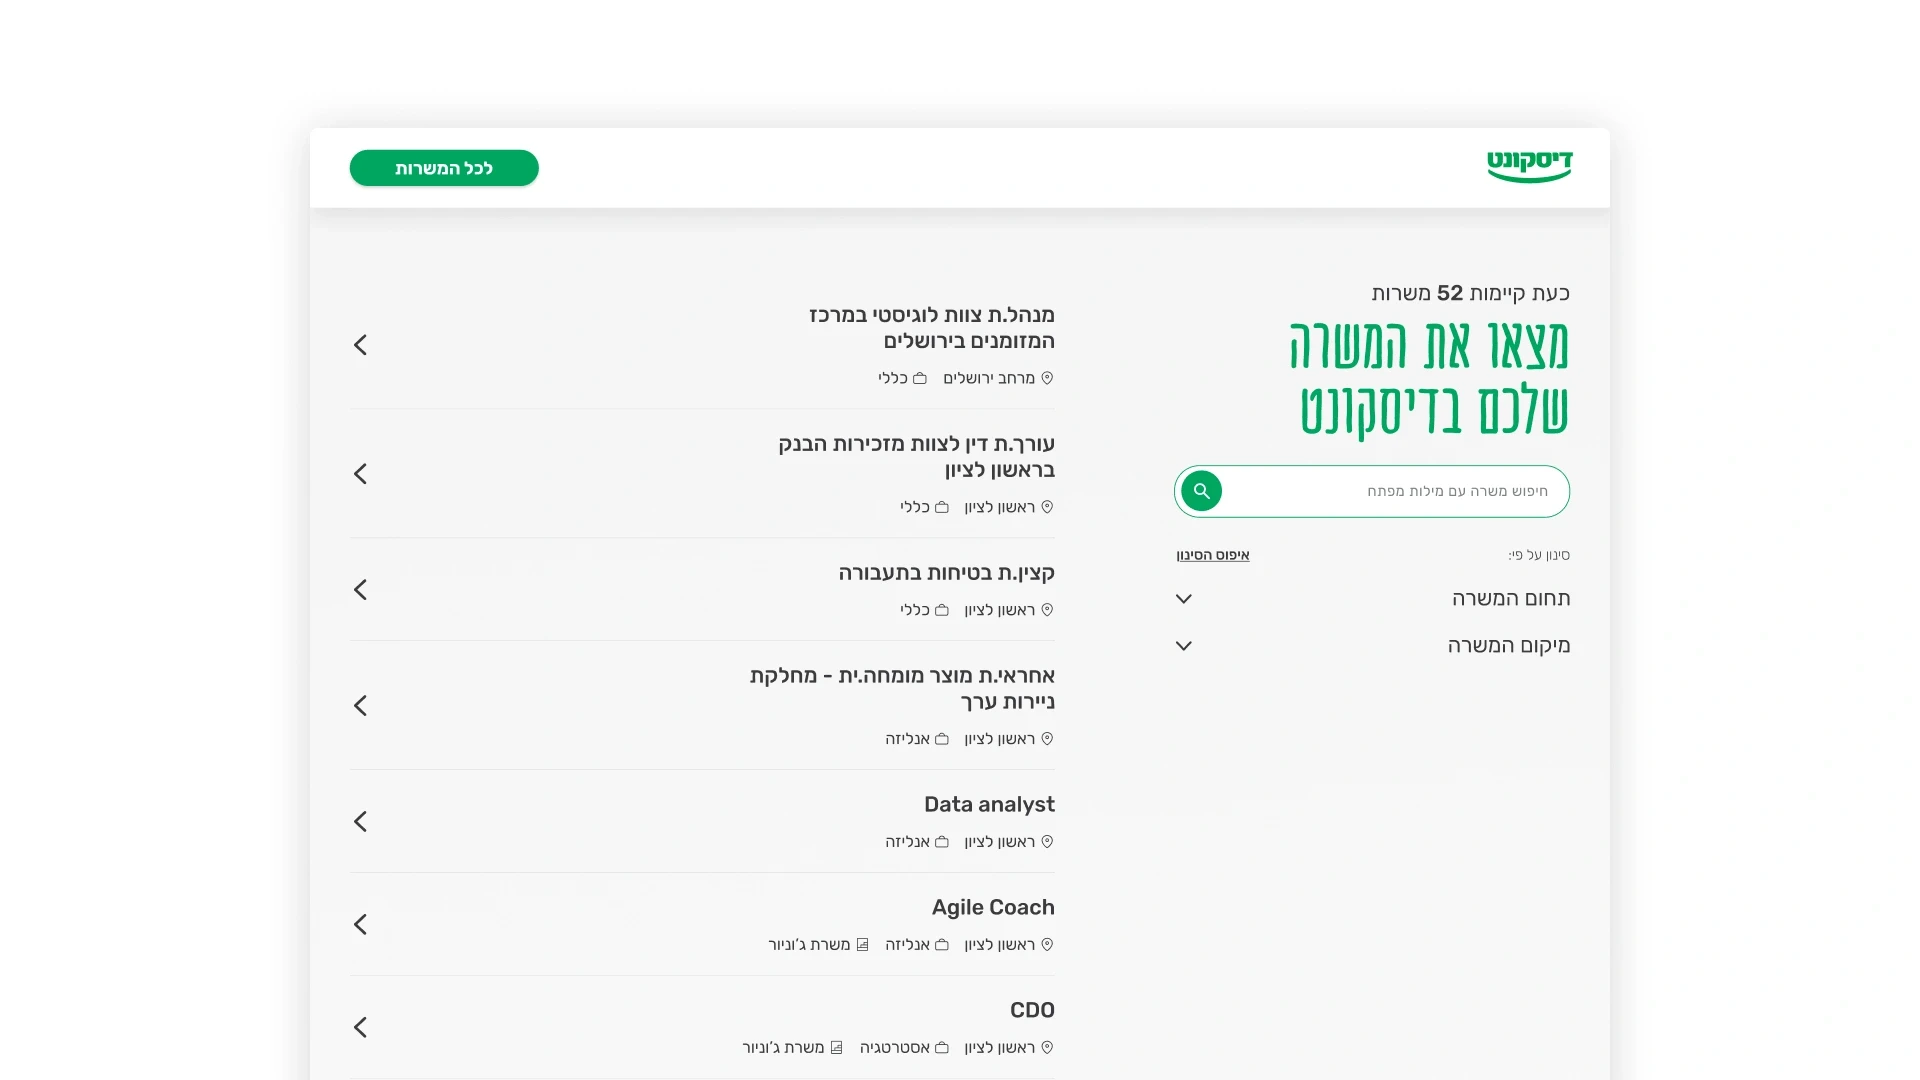1920x1080 pixels.
Task: Expand the תחום המשרה filter dropdown
Action: pos(1183,598)
